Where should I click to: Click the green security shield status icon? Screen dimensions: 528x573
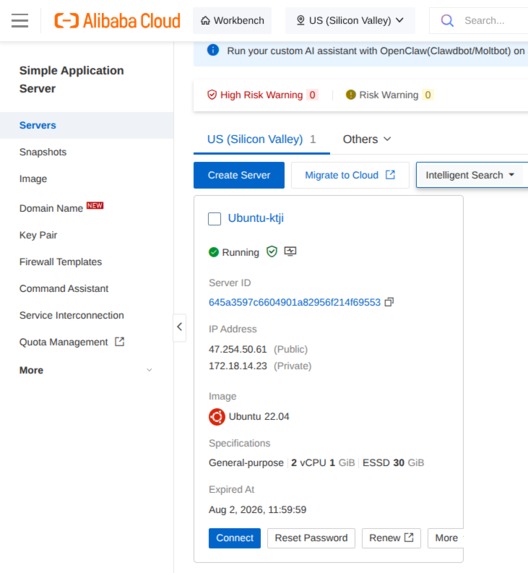tap(271, 251)
